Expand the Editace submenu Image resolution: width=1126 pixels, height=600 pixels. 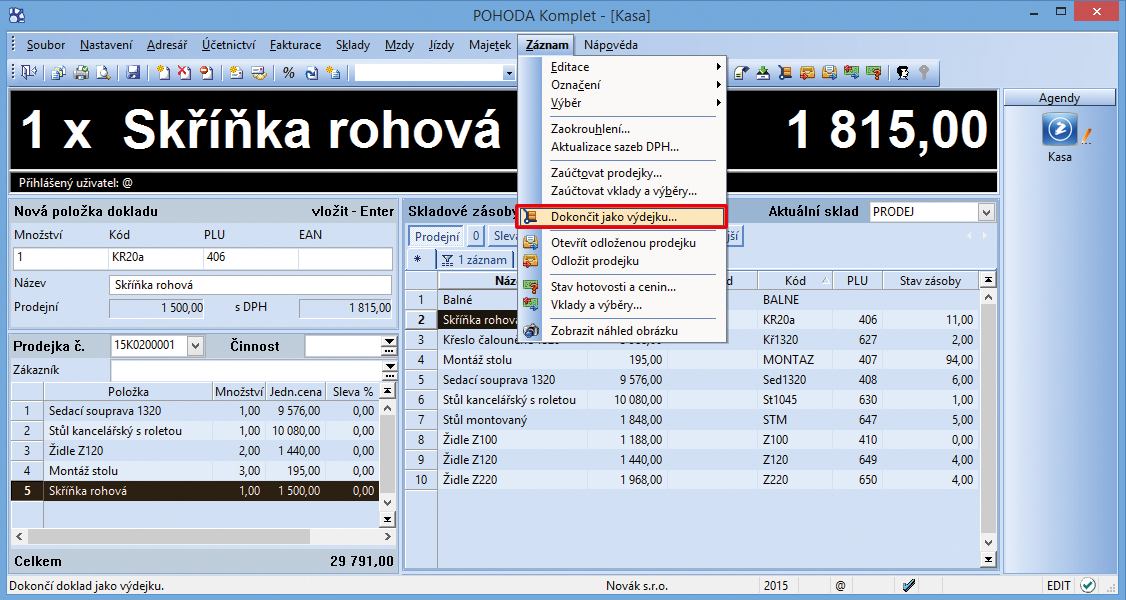tap(633, 67)
